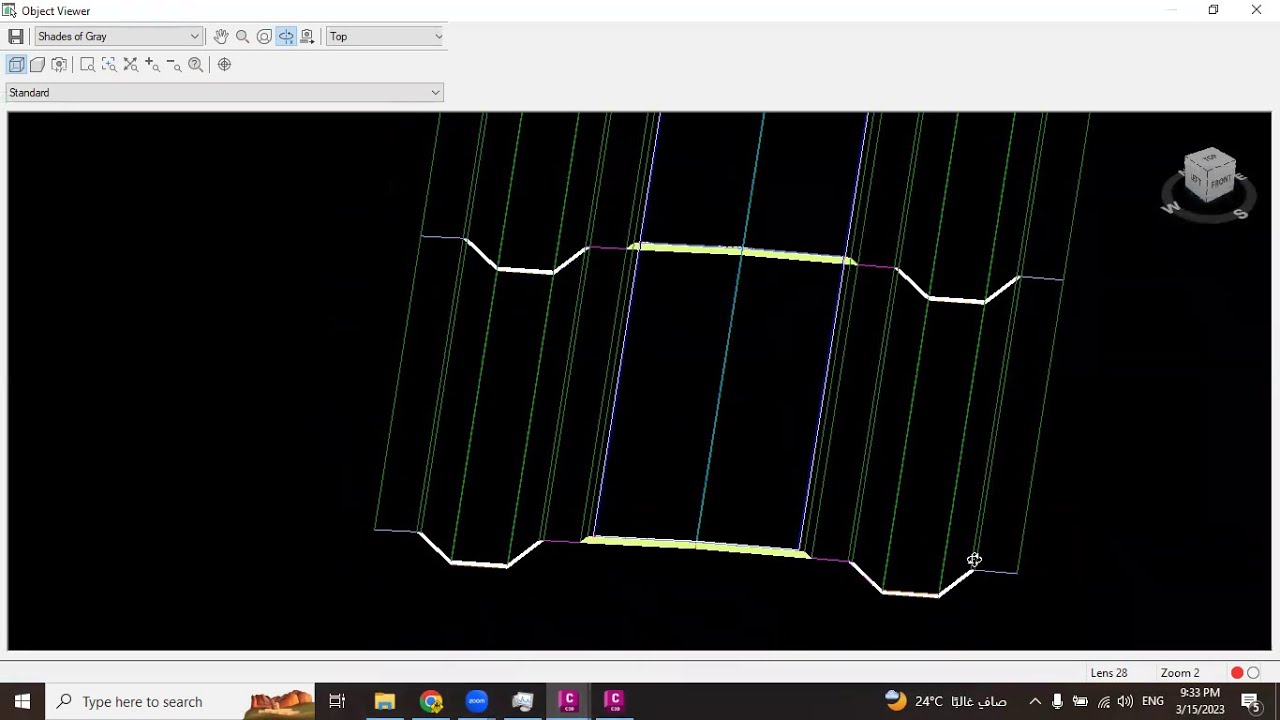Toggle perspective projection cube icon
The width and height of the screenshot is (1280, 720).
[x=38, y=64]
